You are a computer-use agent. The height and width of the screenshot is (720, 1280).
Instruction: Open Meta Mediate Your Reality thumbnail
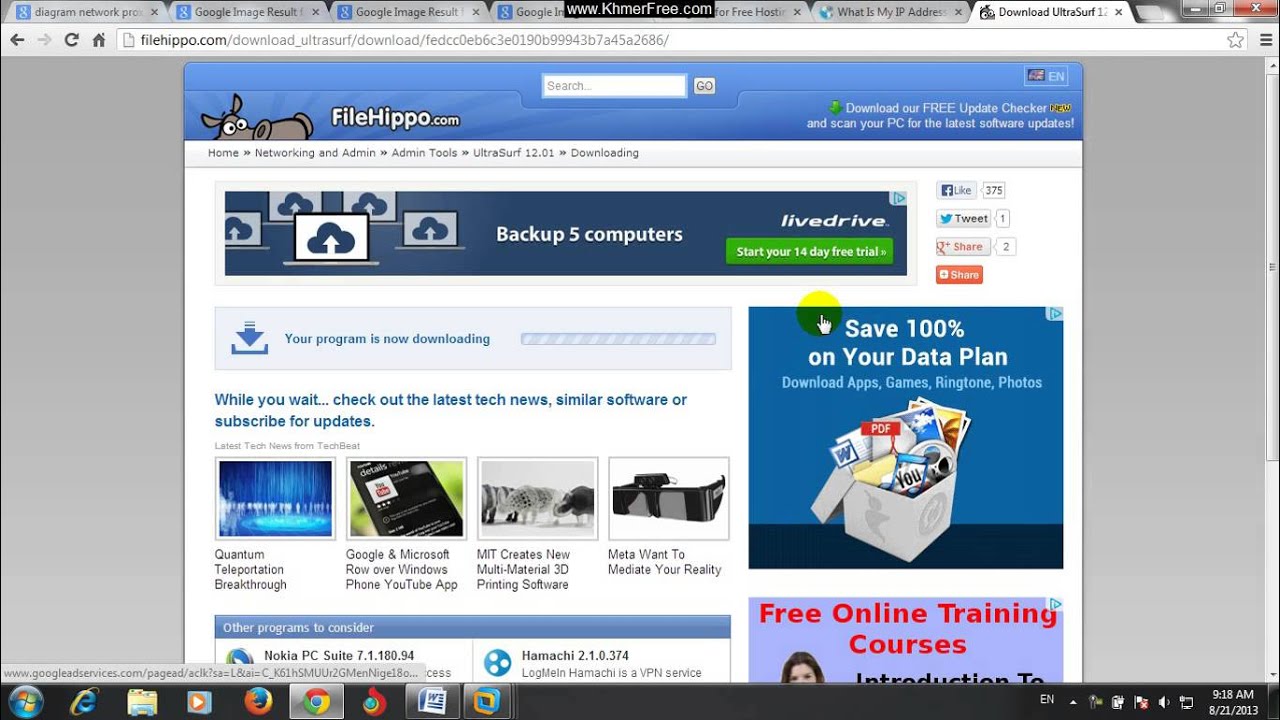click(x=668, y=498)
